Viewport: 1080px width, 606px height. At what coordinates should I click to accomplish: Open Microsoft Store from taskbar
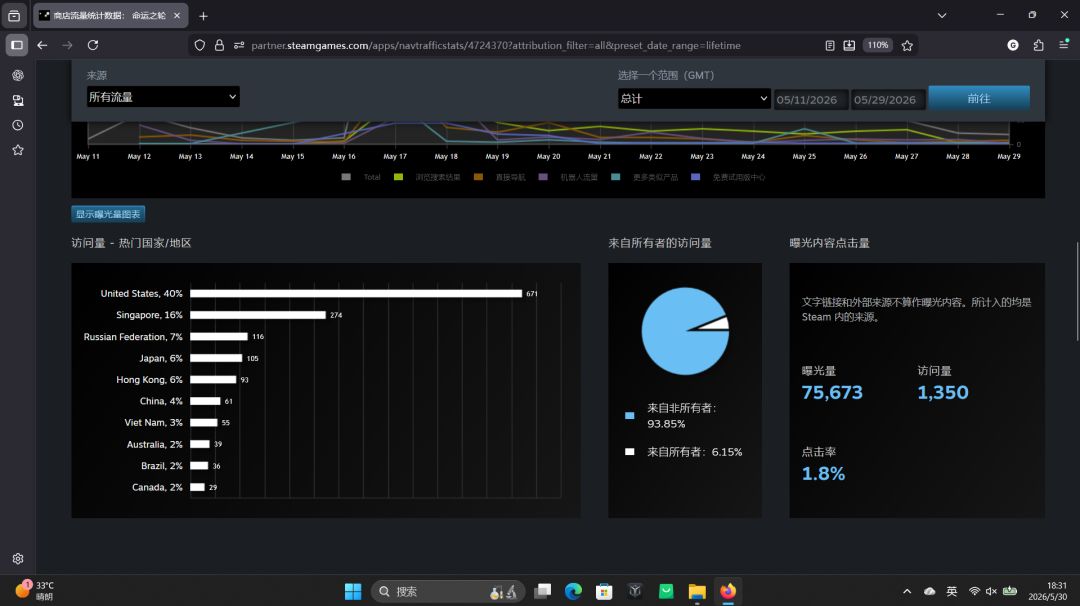coord(604,591)
